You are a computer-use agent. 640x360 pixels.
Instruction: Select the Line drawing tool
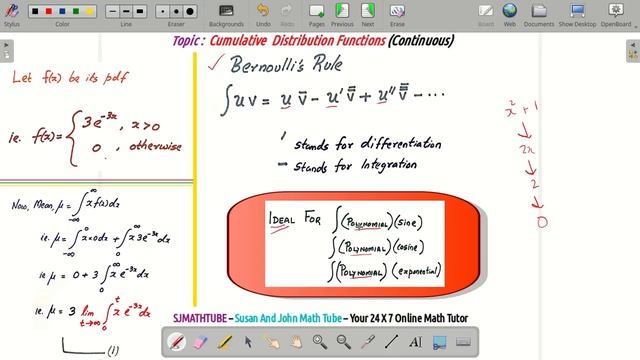point(391,342)
